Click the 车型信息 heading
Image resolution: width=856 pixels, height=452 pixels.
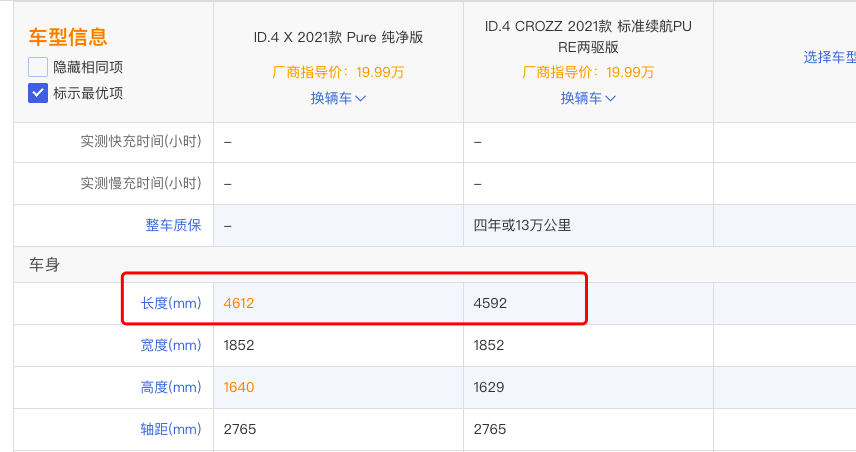click(68, 37)
